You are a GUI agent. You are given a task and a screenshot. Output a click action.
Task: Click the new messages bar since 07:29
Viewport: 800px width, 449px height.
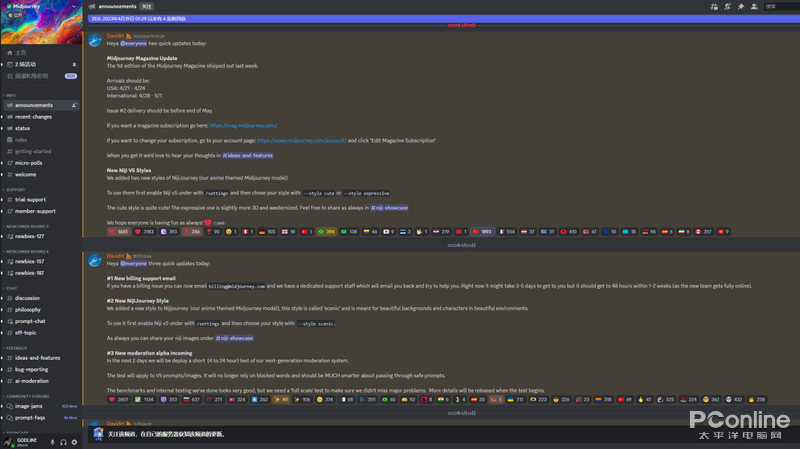coord(444,18)
